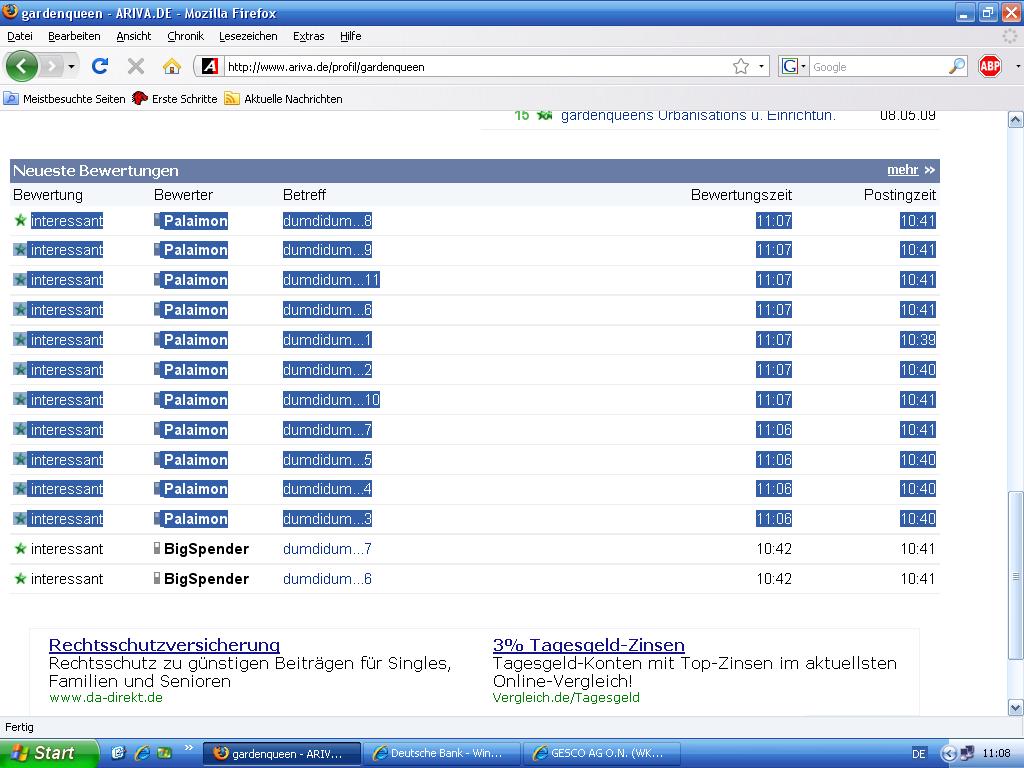This screenshot has width=1024, height=768.
Task: Bookmark the page using the star icon
Action: point(741,66)
